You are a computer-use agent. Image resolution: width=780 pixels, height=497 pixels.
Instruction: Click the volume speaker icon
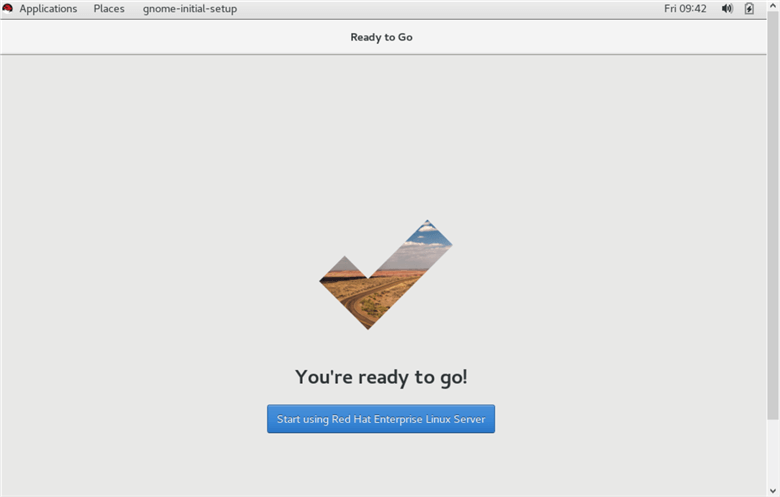pos(727,8)
